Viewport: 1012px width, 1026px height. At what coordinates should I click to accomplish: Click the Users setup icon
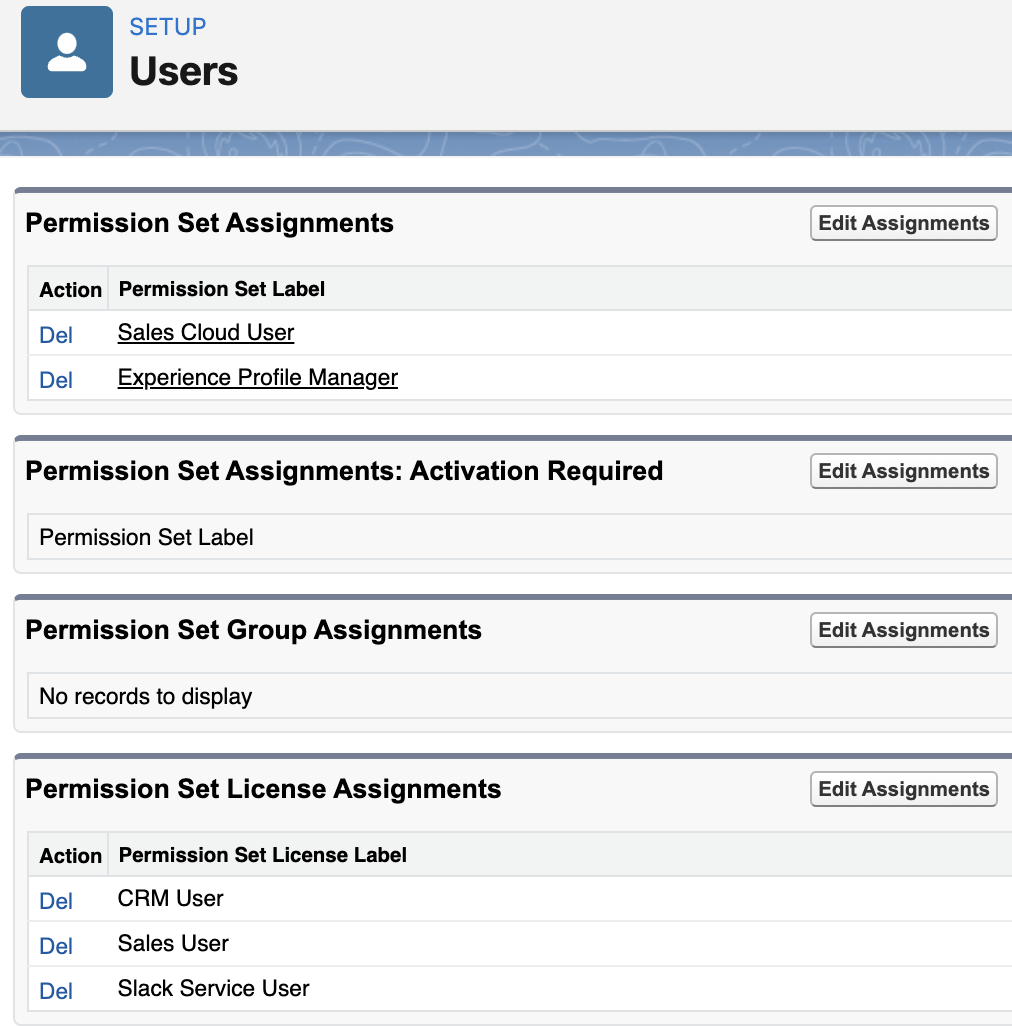pyautogui.click(x=67, y=52)
